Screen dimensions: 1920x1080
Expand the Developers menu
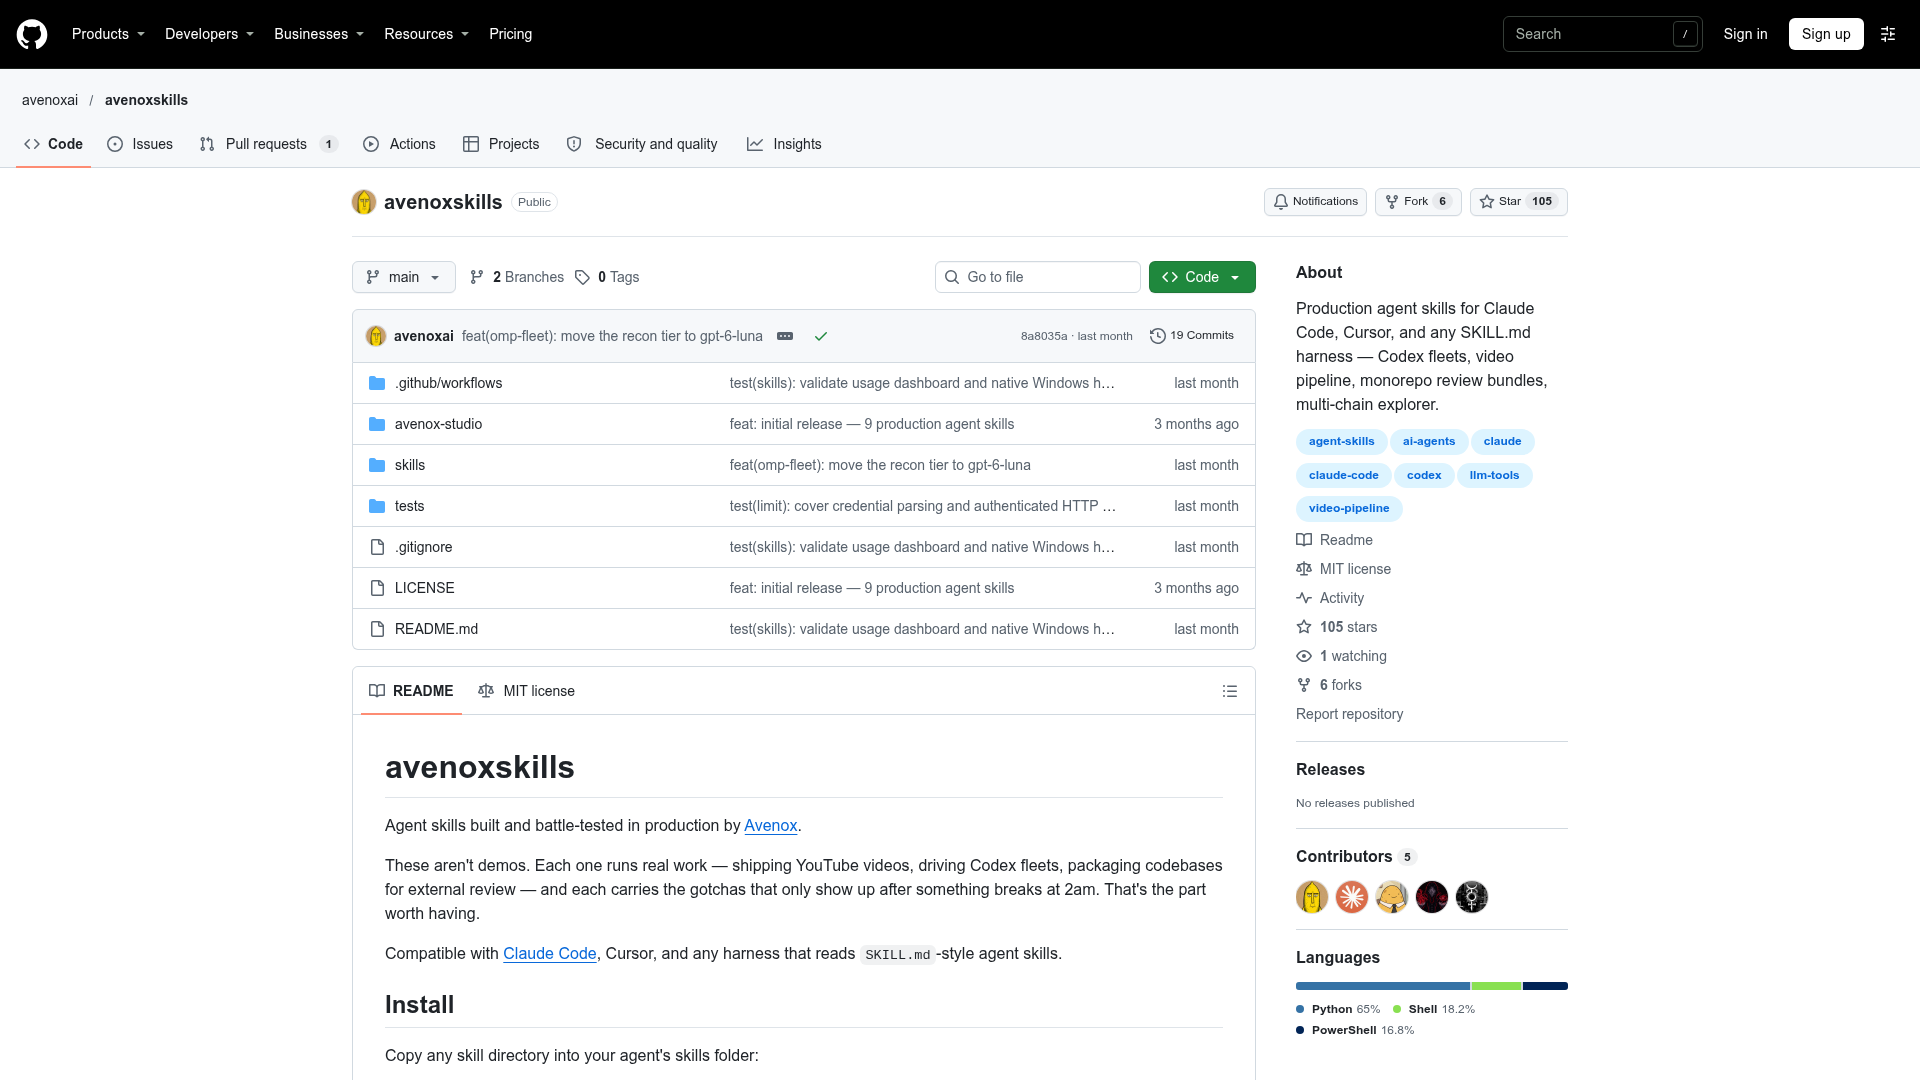[209, 34]
